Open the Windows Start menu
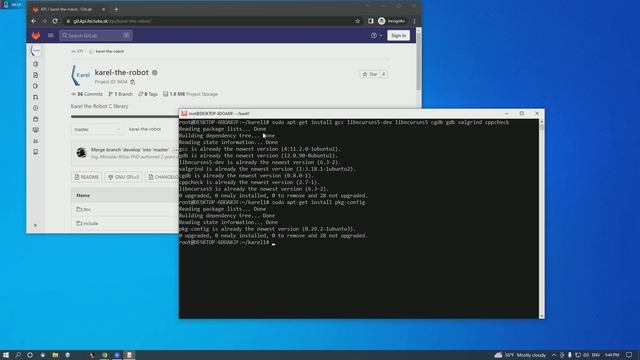The width and height of the screenshot is (640, 360). pos(6,355)
